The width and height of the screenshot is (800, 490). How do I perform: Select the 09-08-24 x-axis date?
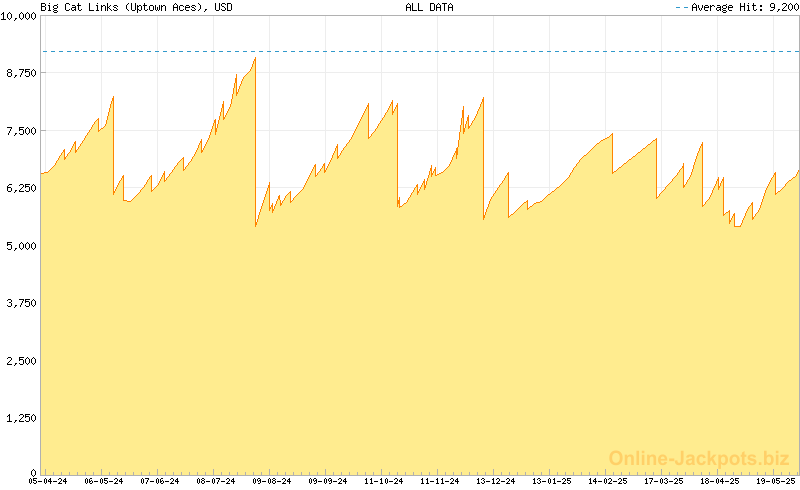pos(272,481)
